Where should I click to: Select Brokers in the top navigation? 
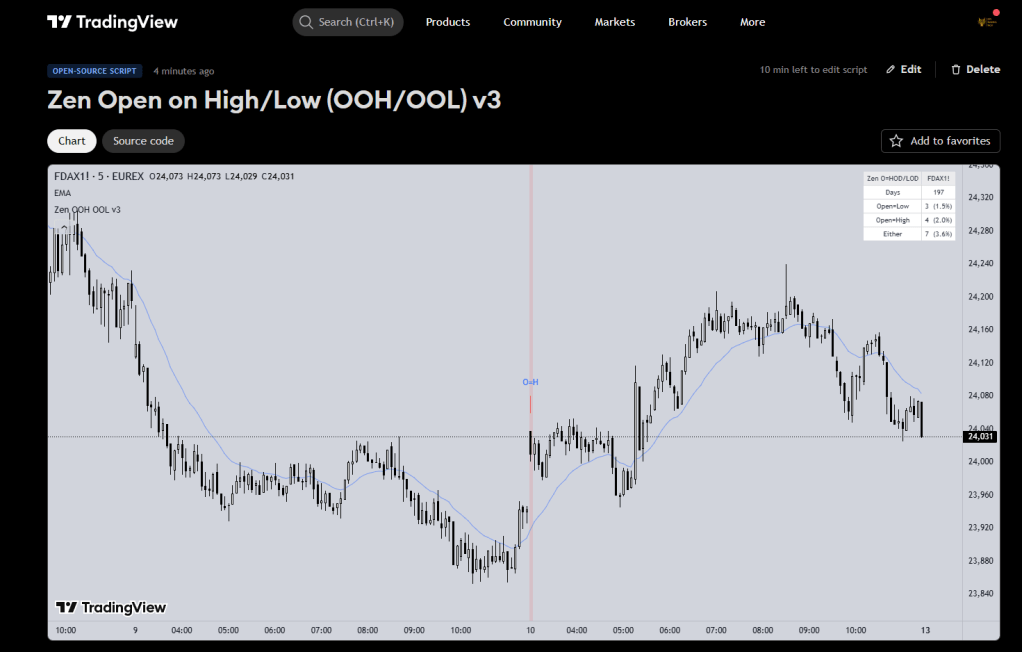tap(687, 22)
